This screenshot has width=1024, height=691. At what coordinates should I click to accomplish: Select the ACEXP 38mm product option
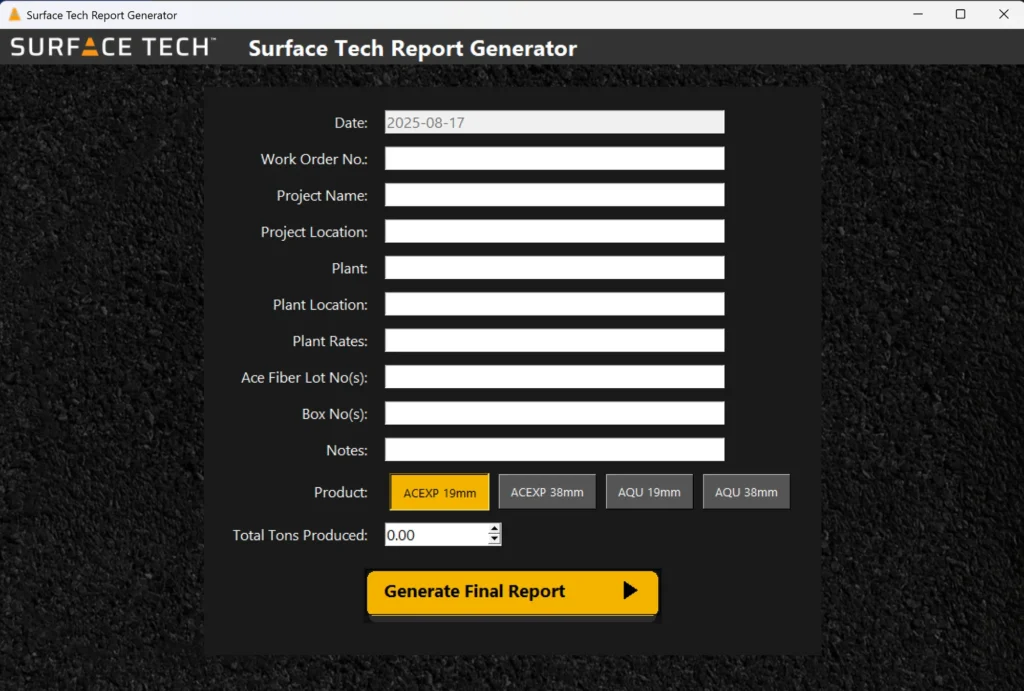click(547, 492)
